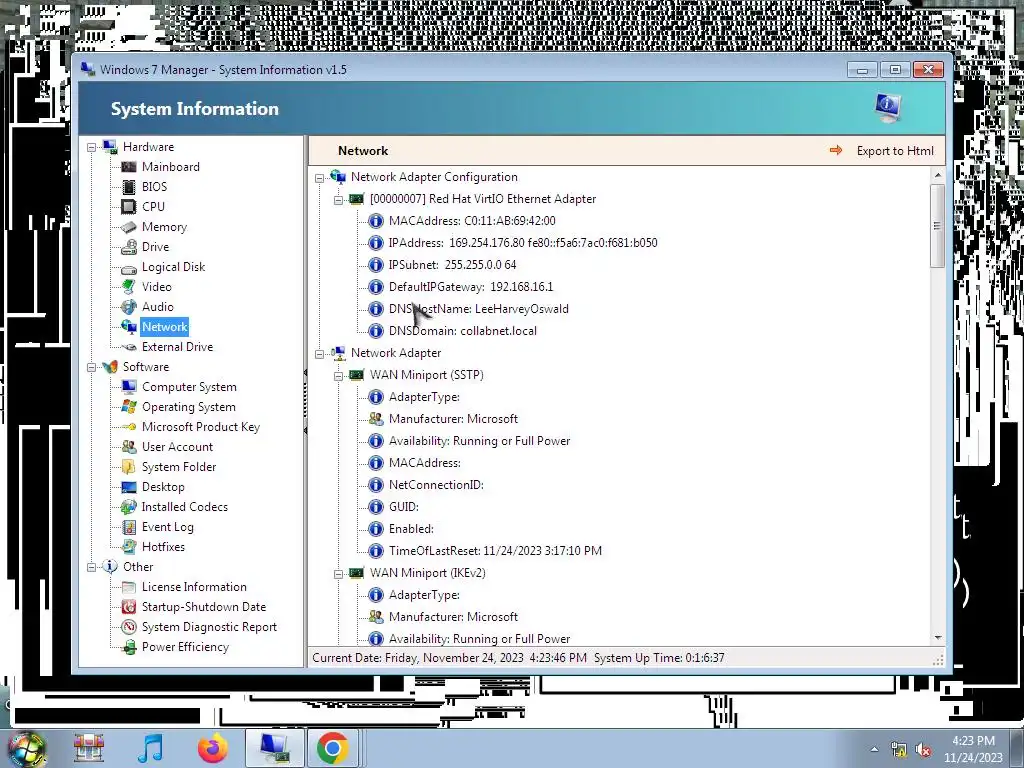1024x768 pixels.
Task: Select the IPSubnet 255.255.0.0 64 row
Action: pyautogui.click(x=452, y=264)
